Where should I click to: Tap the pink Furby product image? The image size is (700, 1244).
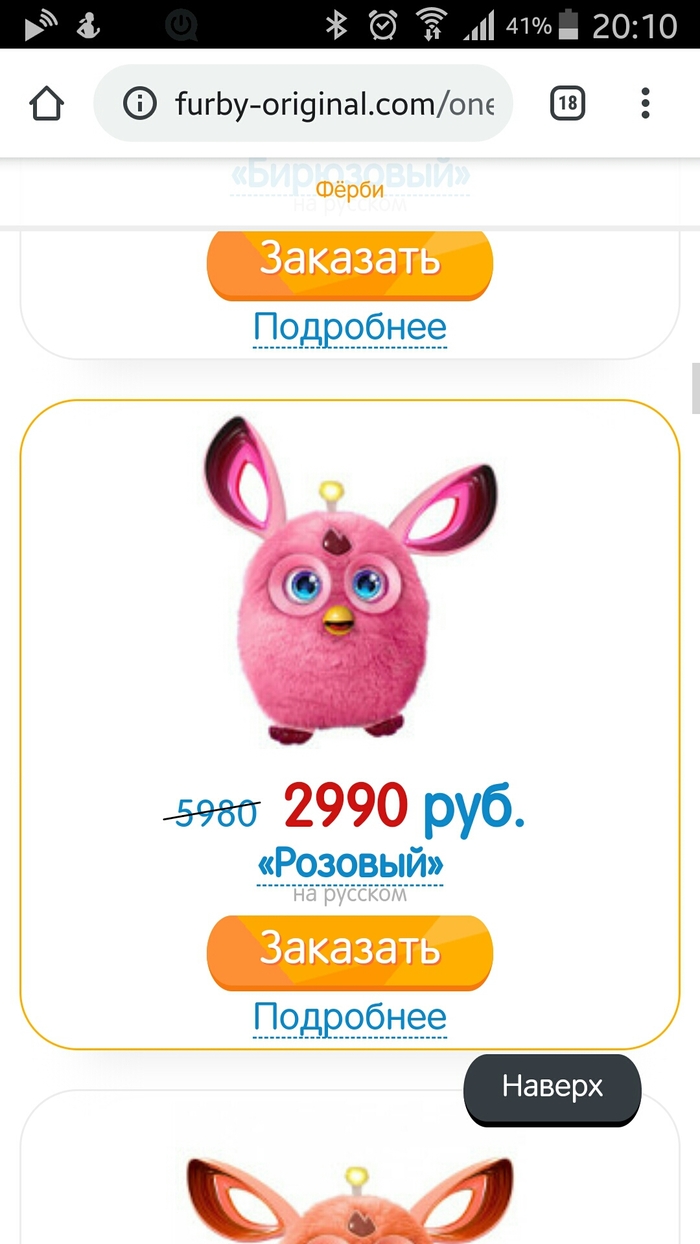point(350,580)
